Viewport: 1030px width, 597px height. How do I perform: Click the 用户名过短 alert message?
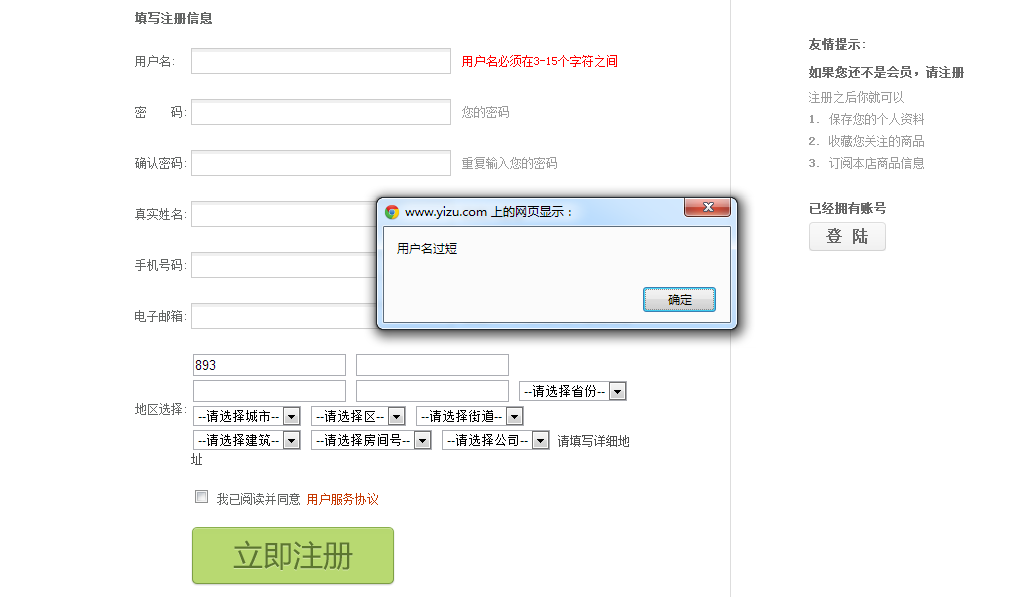coord(427,248)
